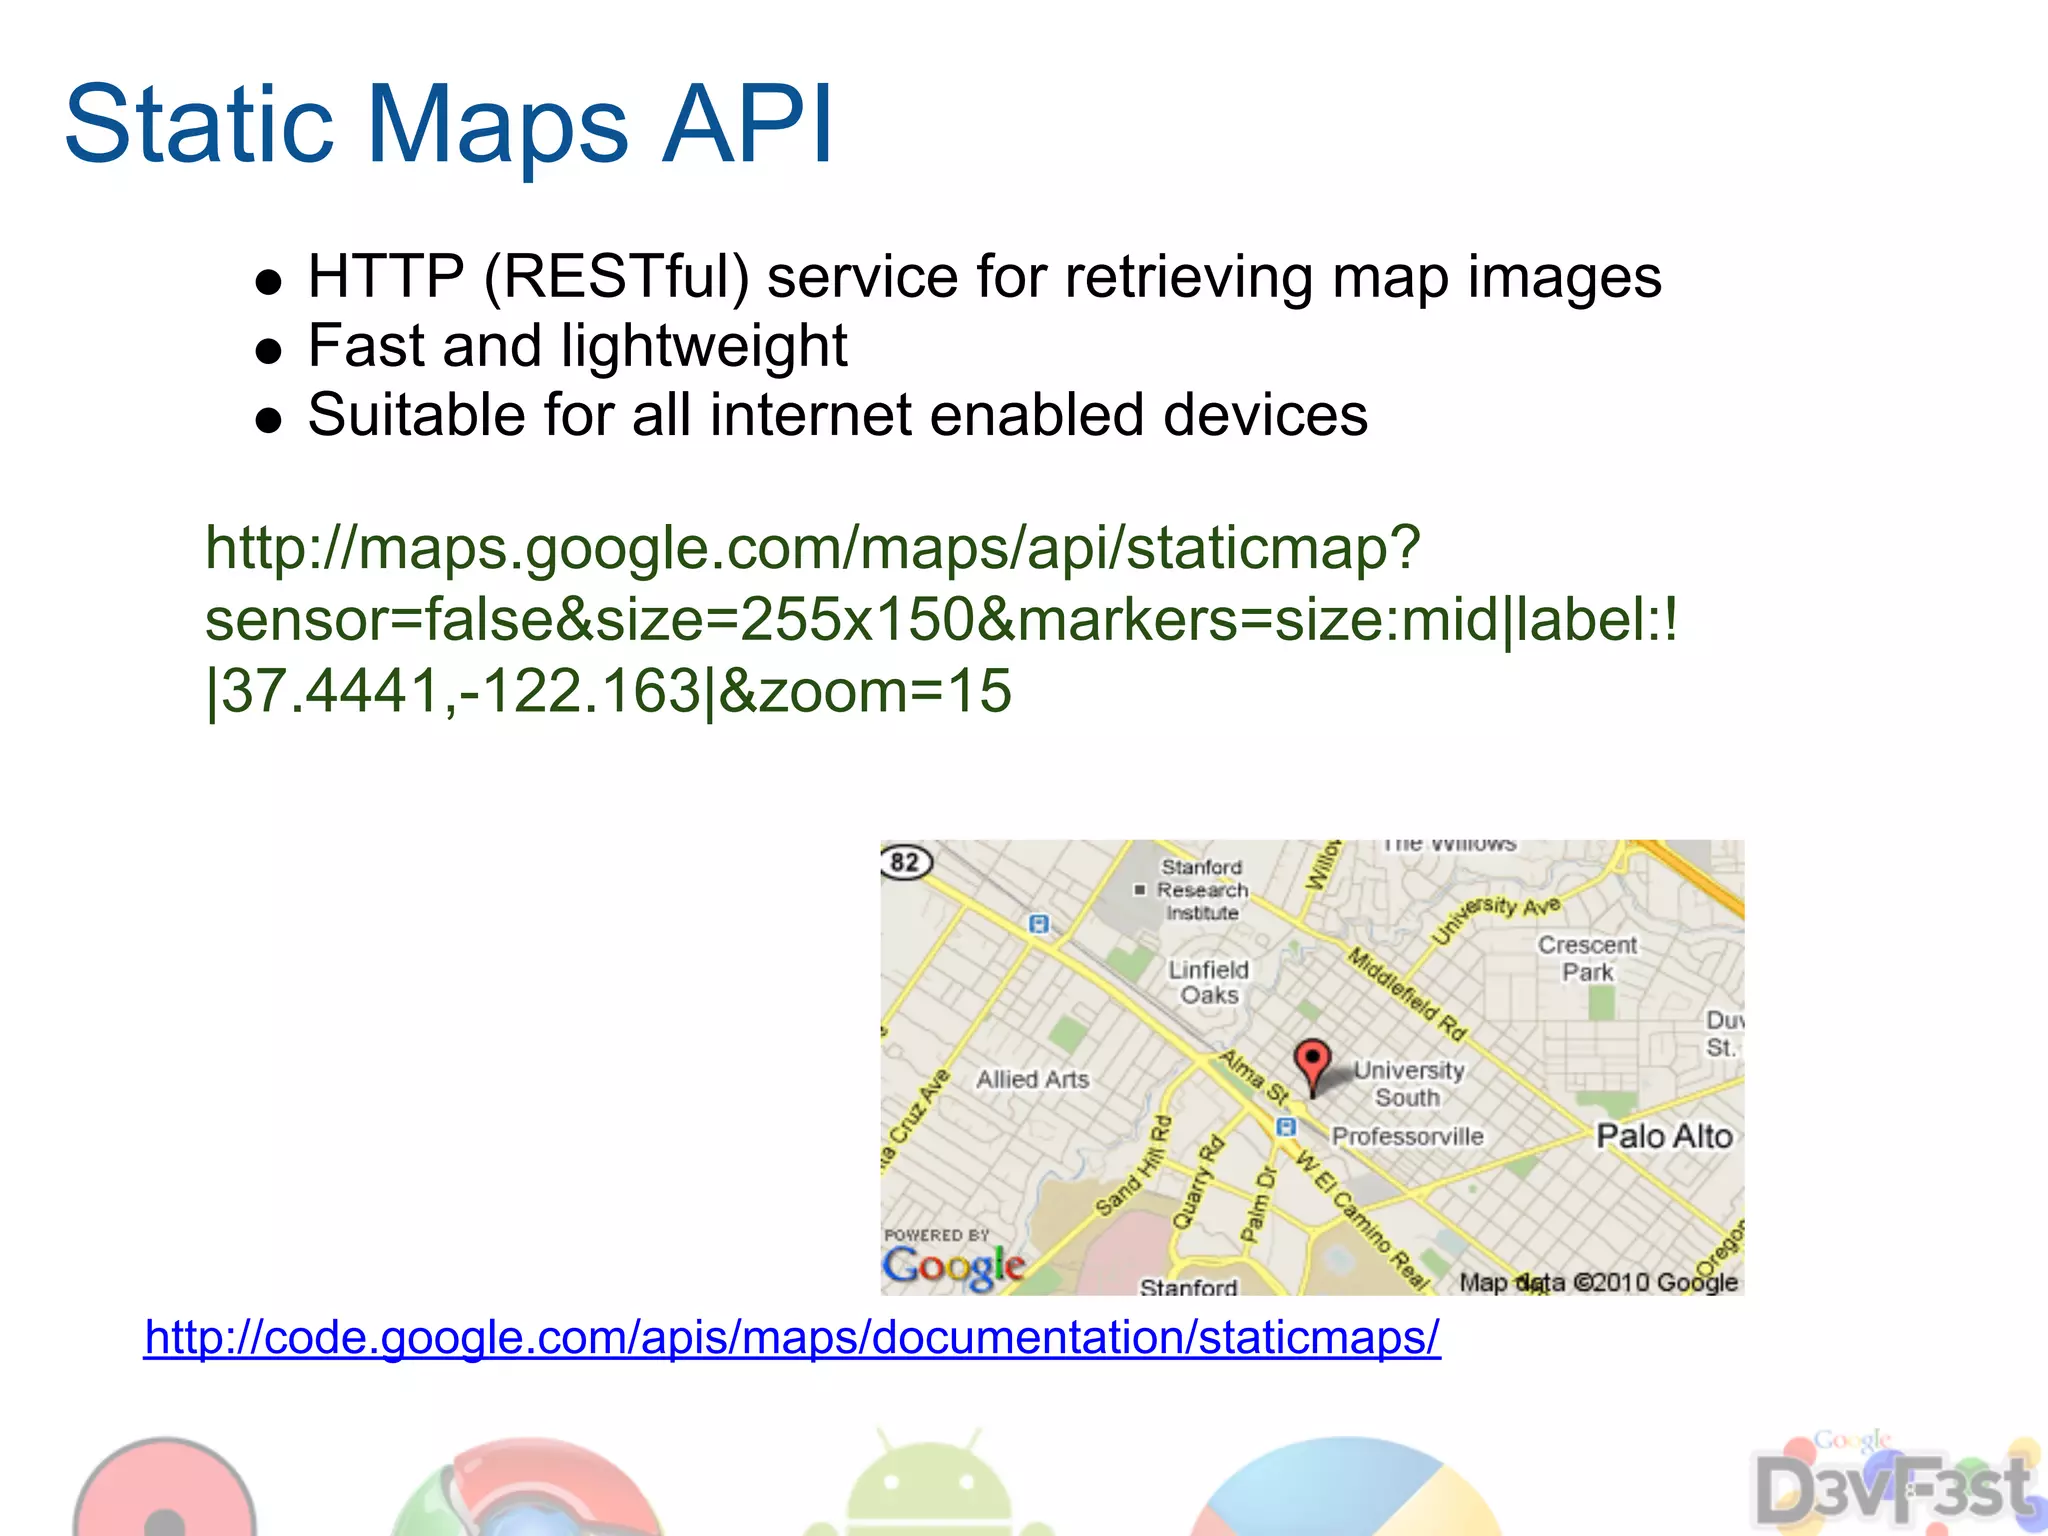
Task: Click the maps.google.com staticmap URL line
Action: pos(812,548)
